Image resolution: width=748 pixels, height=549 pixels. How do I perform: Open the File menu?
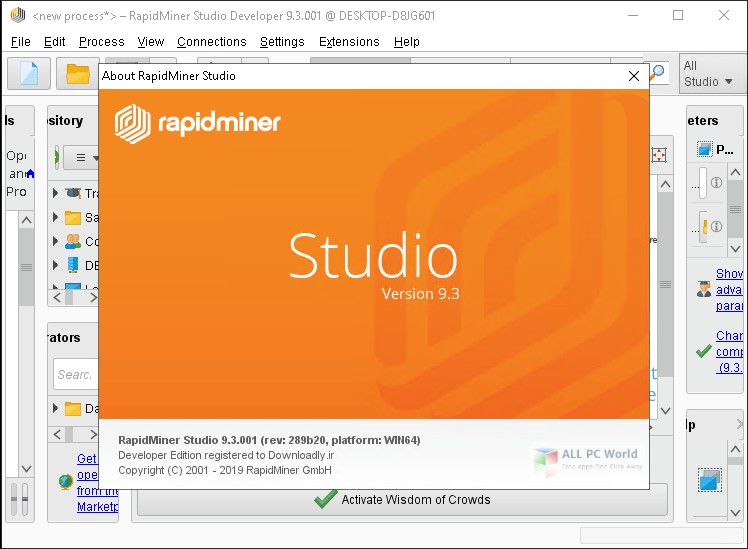pyautogui.click(x=21, y=42)
